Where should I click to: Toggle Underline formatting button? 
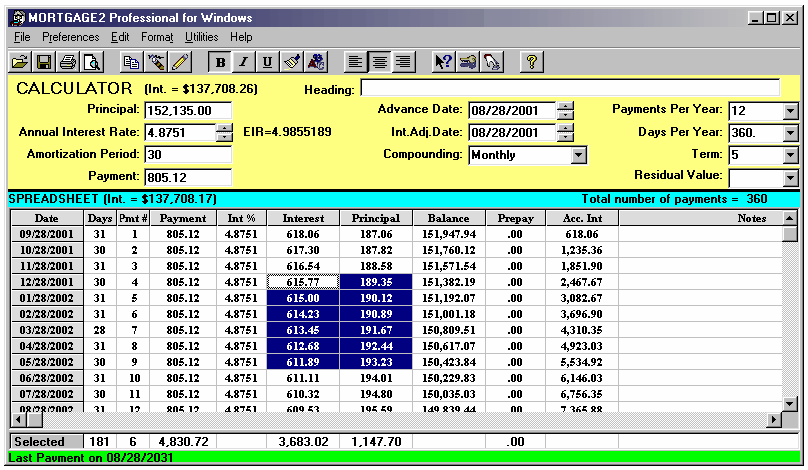tap(268, 62)
